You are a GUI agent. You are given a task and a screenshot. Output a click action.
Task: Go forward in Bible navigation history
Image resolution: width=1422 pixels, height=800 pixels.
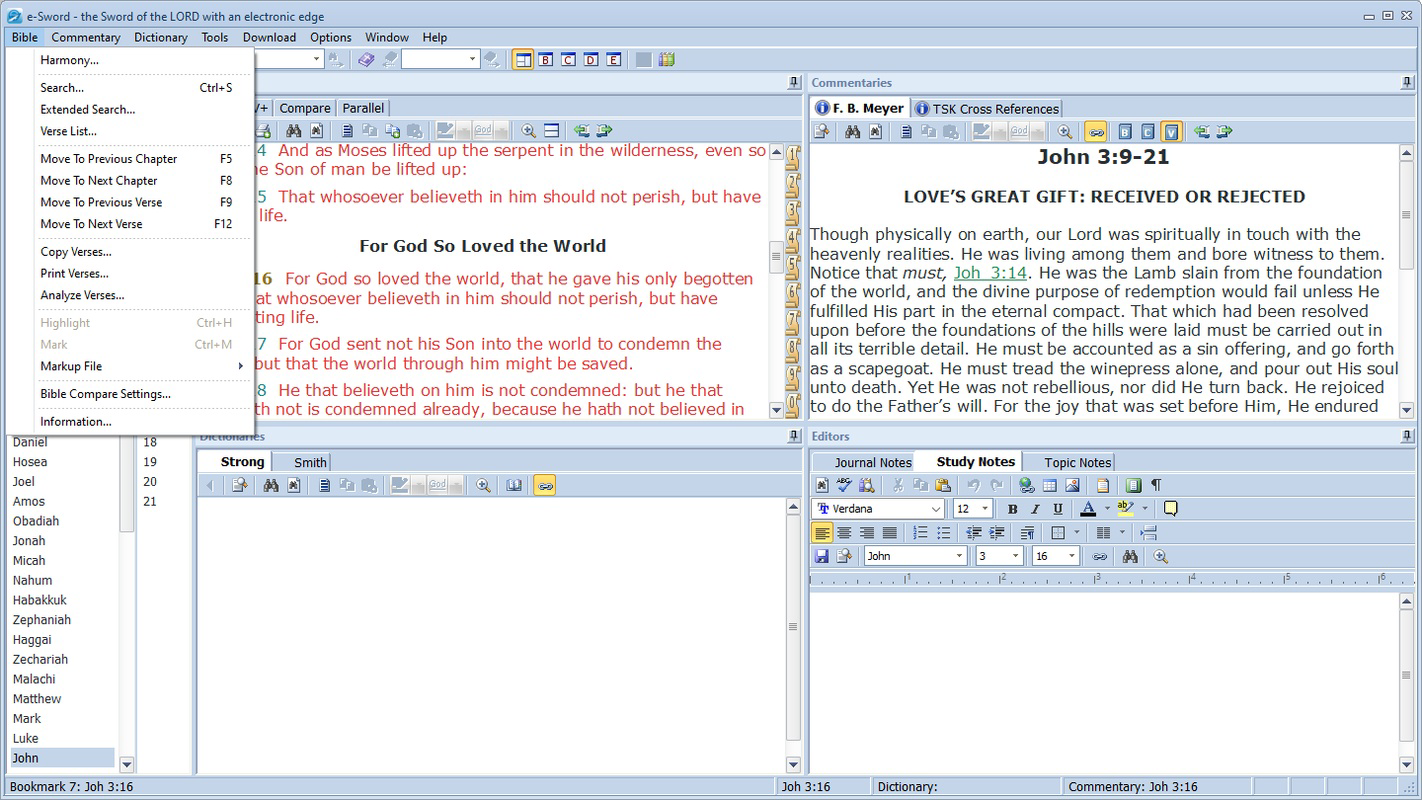(x=604, y=131)
